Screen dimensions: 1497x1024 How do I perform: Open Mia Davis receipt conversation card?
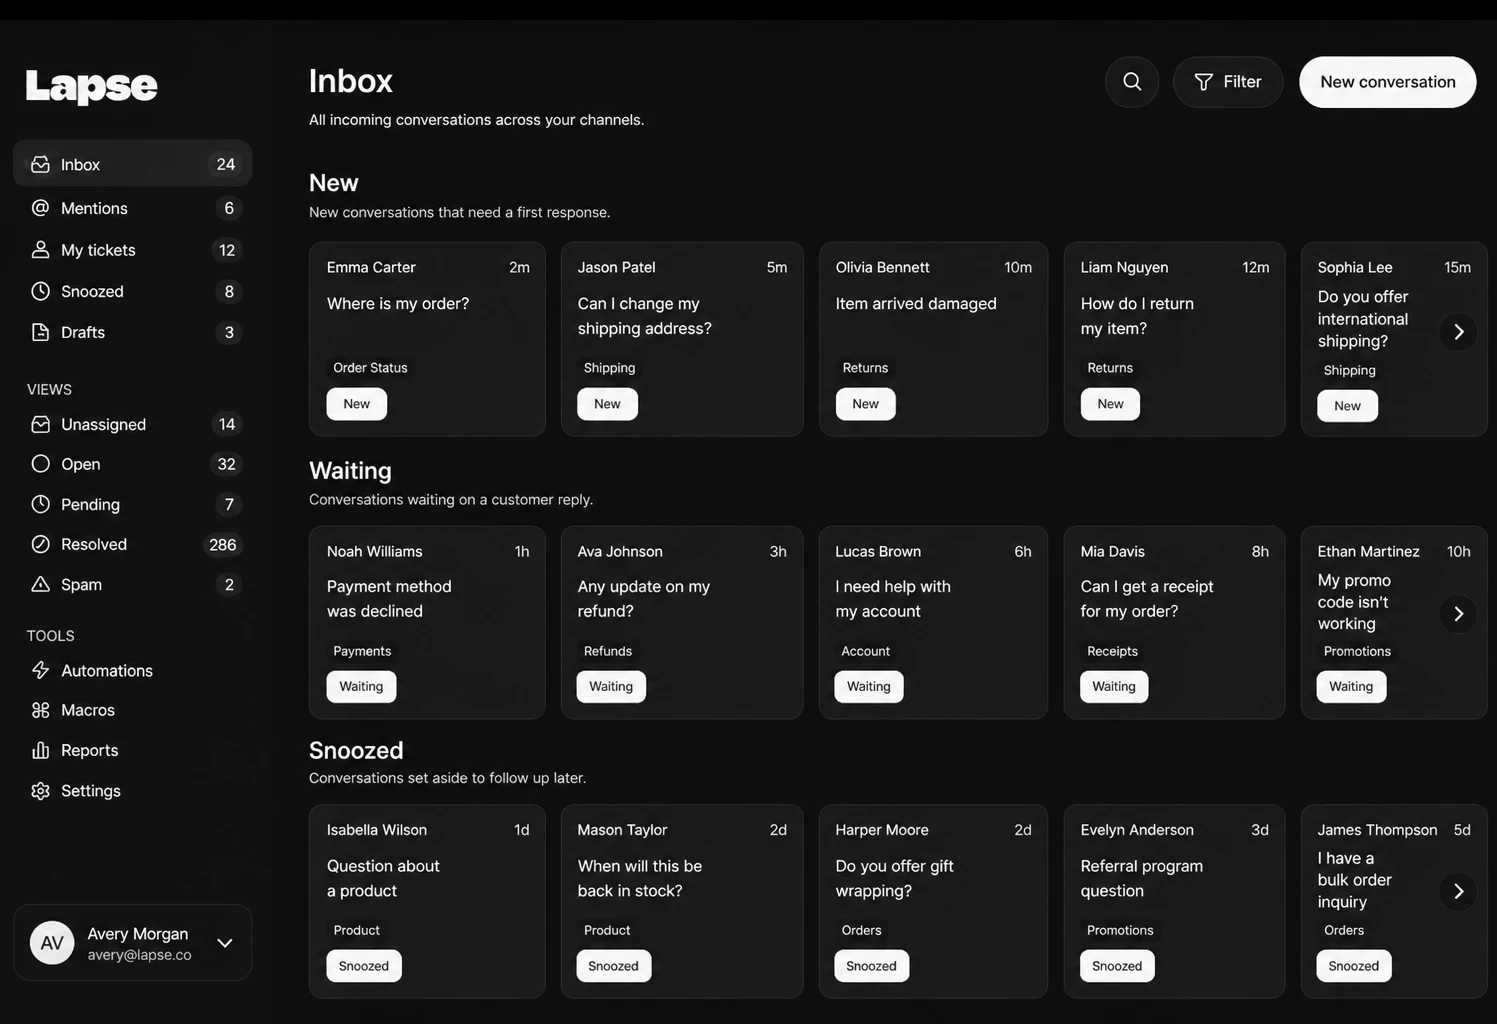coord(1174,622)
